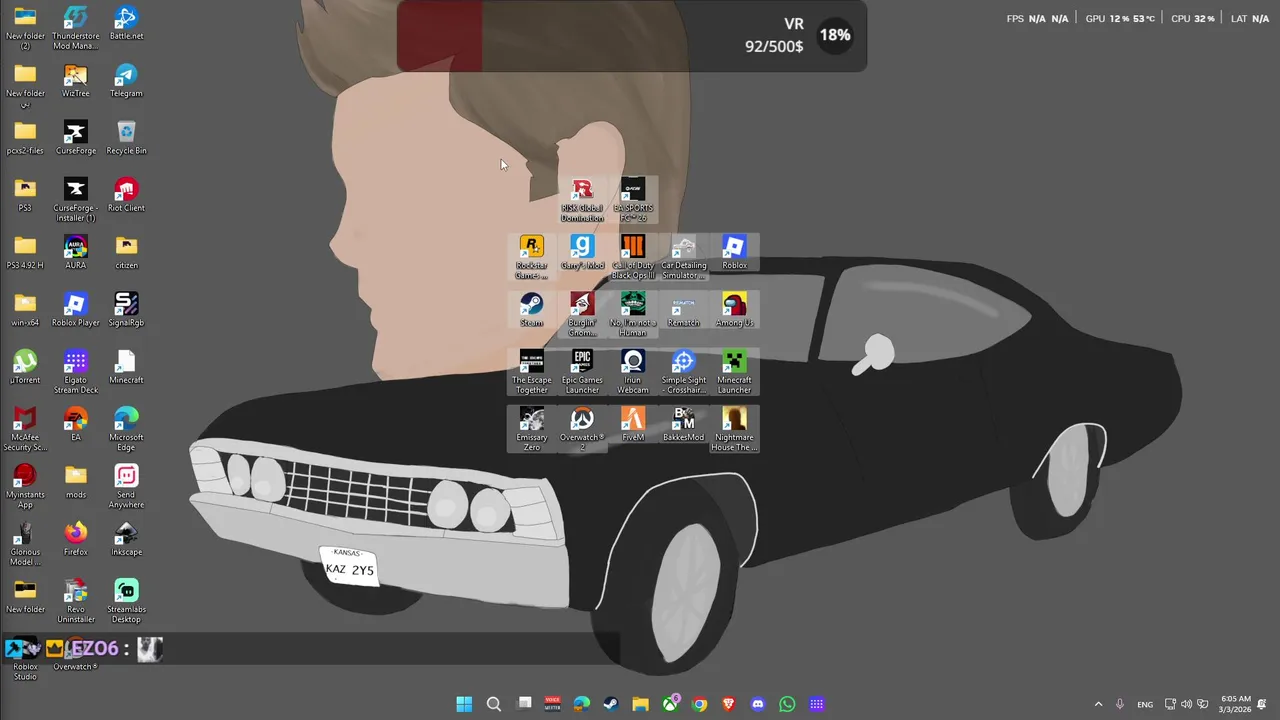
Task: Select the Myinstants App icon
Action: [x=25, y=487]
